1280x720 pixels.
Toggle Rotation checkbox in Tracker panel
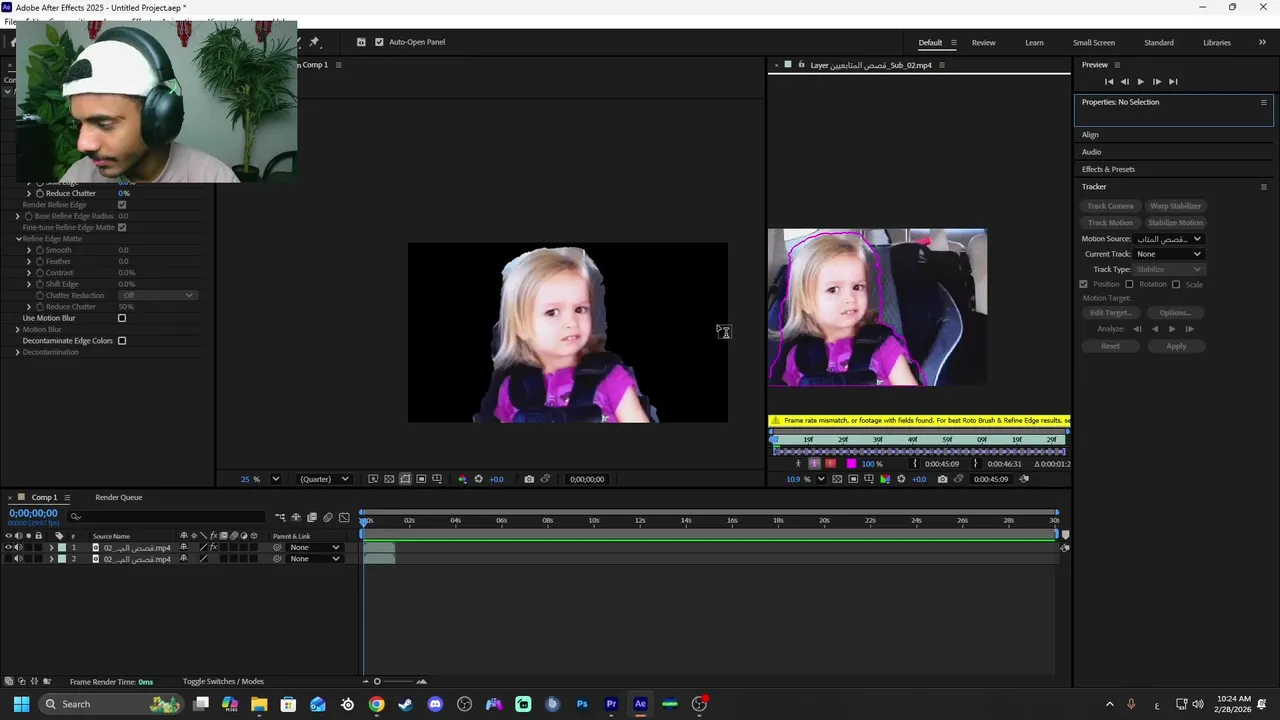[x=1129, y=284]
